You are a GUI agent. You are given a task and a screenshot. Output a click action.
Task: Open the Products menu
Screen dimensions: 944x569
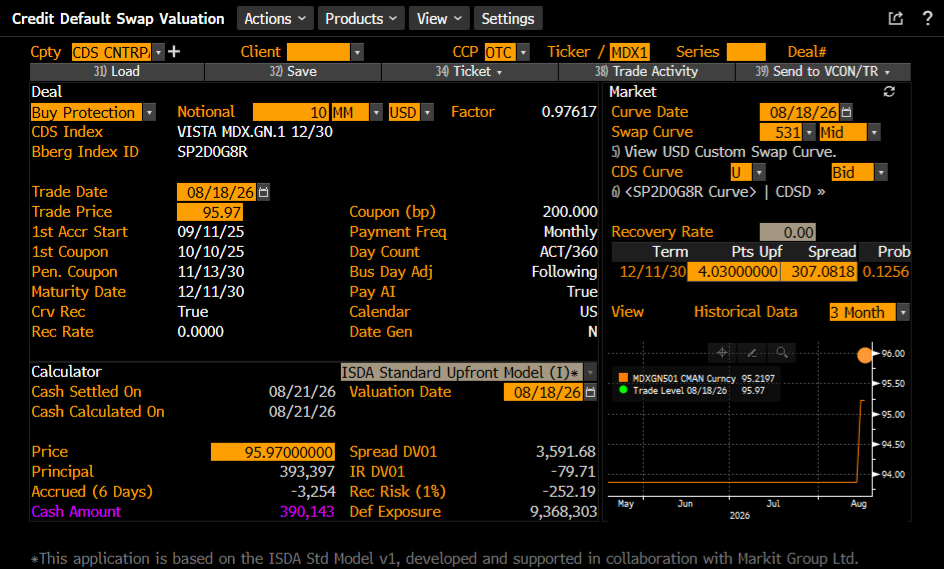click(x=361, y=19)
